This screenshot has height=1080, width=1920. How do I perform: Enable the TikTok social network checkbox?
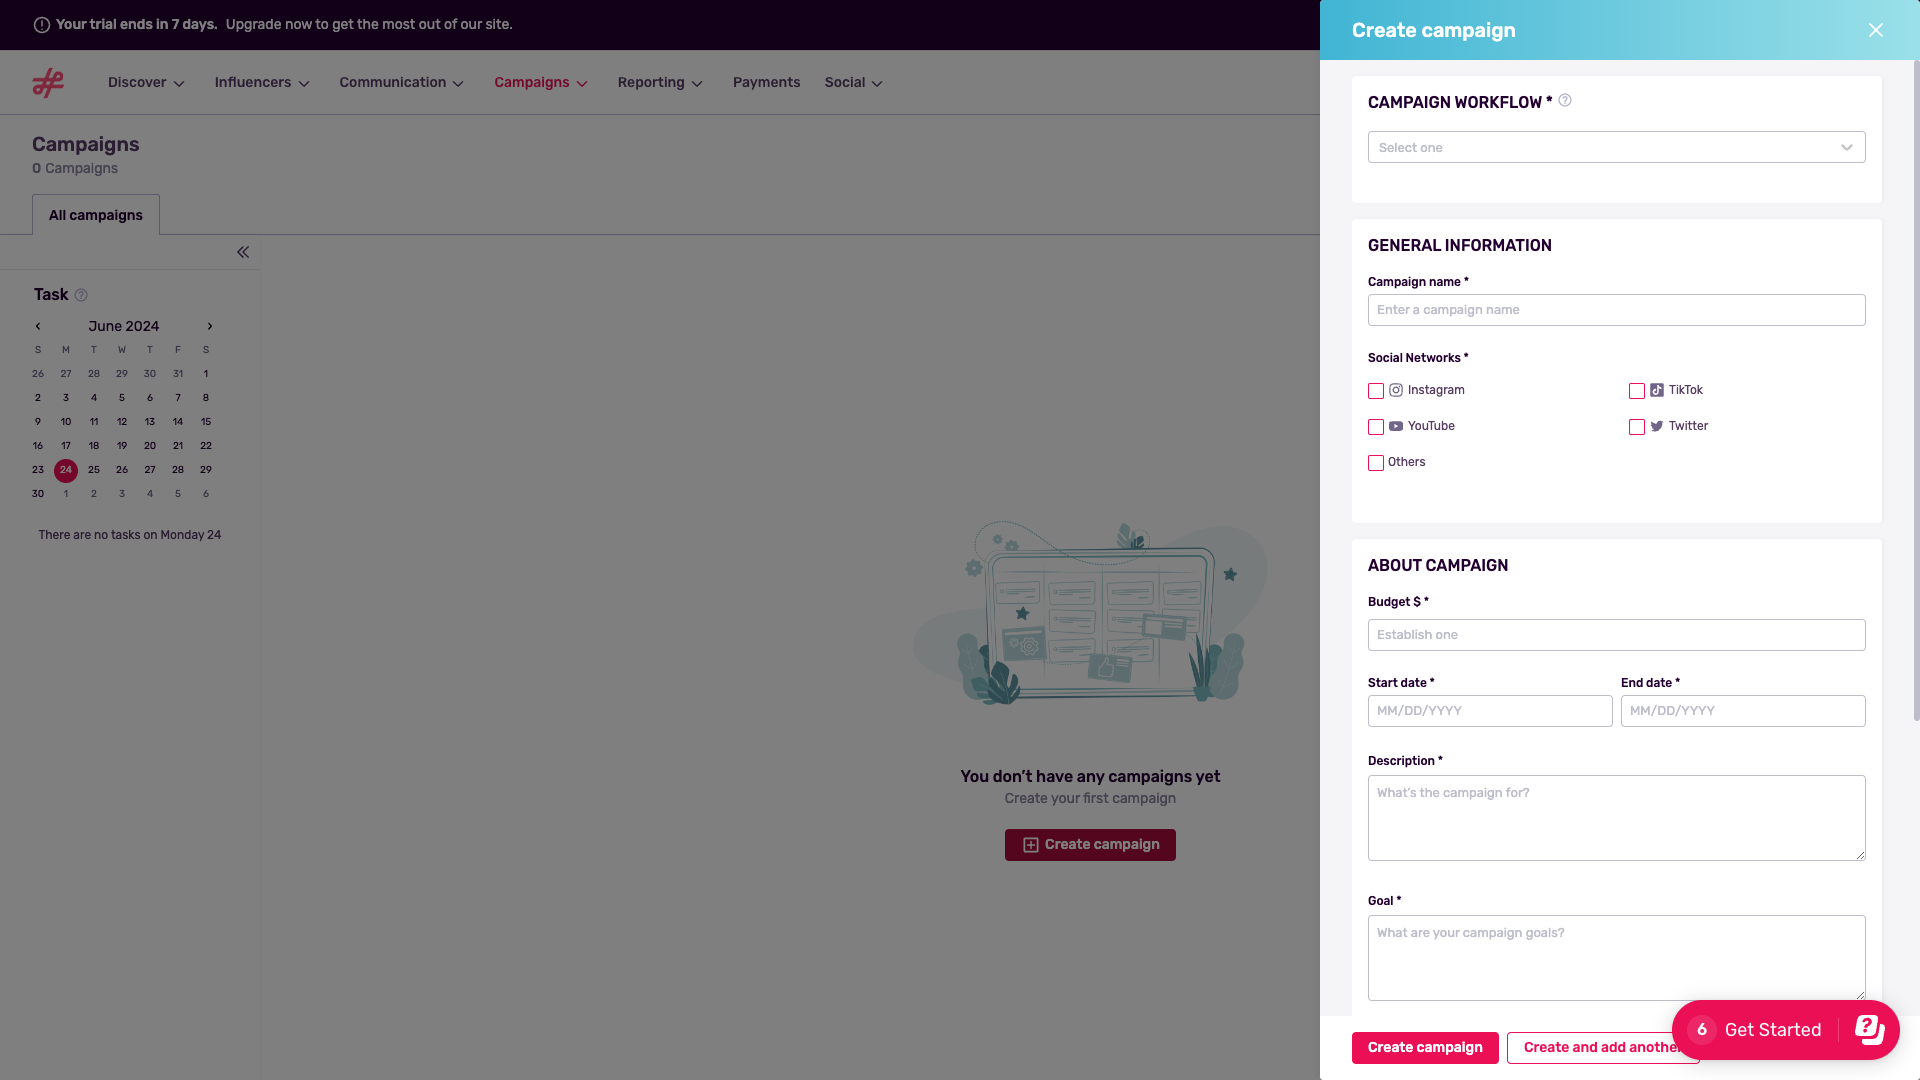click(1637, 391)
